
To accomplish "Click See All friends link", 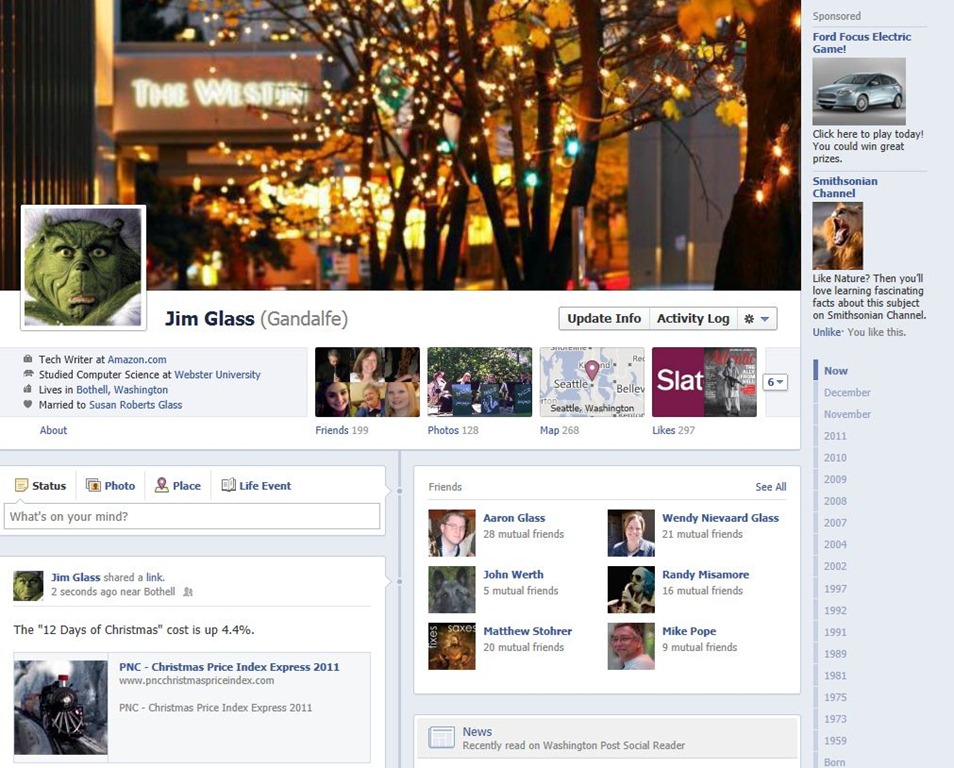I will click(770, 487).
